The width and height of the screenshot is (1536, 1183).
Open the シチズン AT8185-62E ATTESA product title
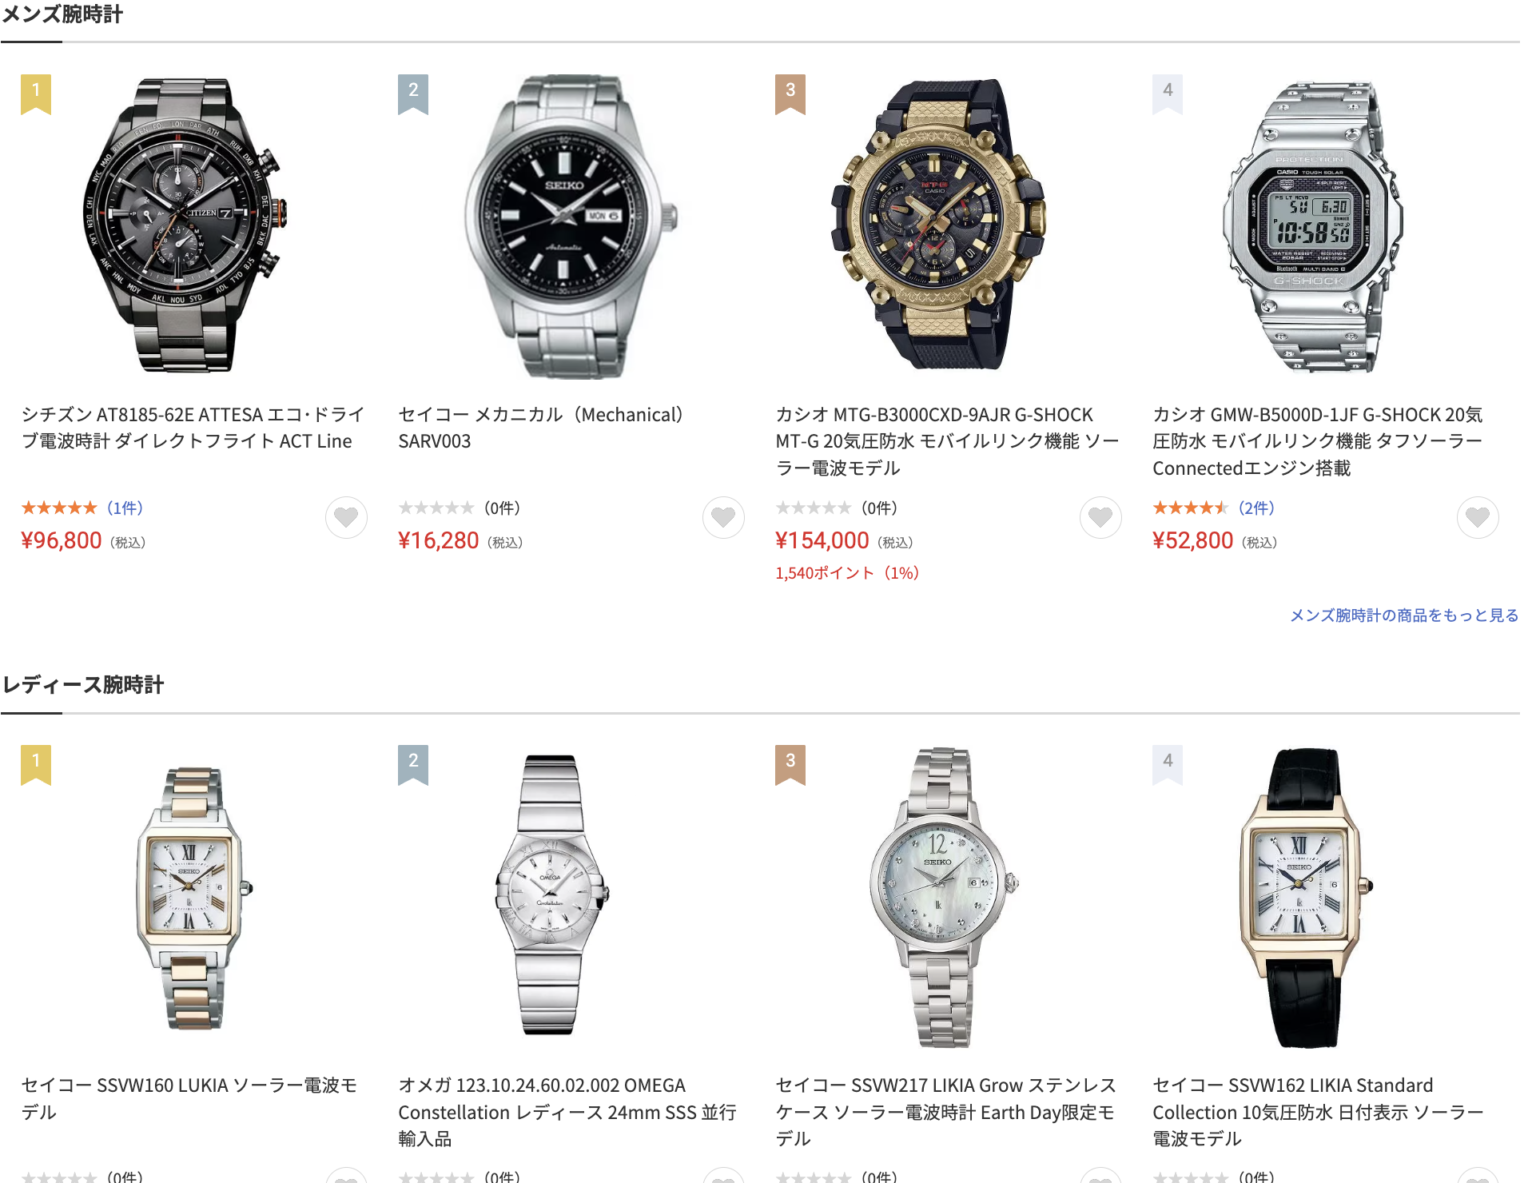193,428
